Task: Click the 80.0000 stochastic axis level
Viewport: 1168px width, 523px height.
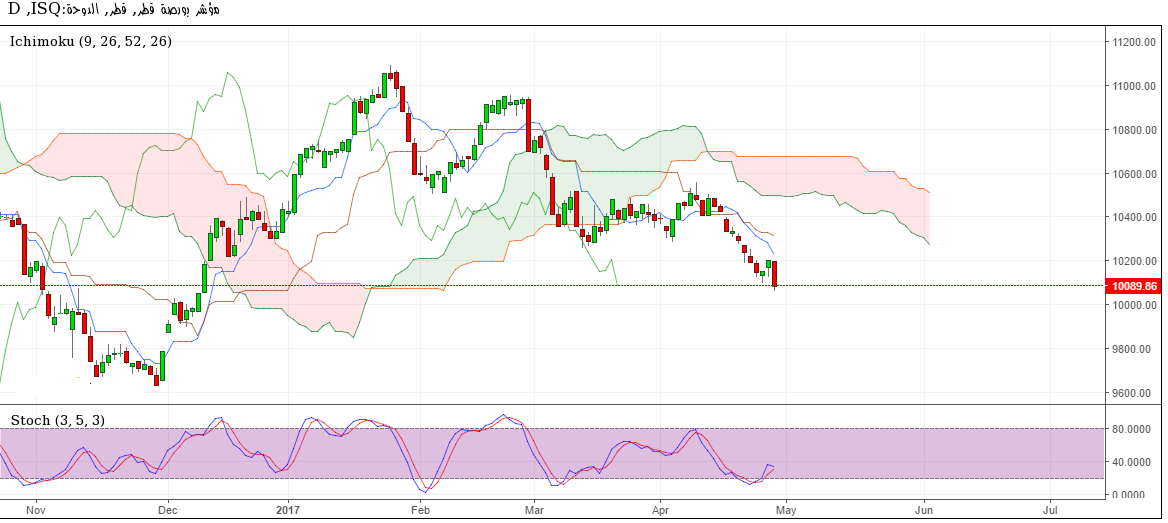Action: 1134,429
